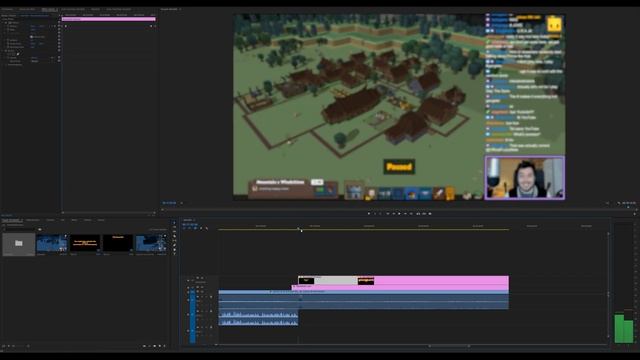Select pink clip bar in Effect Controls timeline
640x360 pixels.
click(x=109, y=19)
